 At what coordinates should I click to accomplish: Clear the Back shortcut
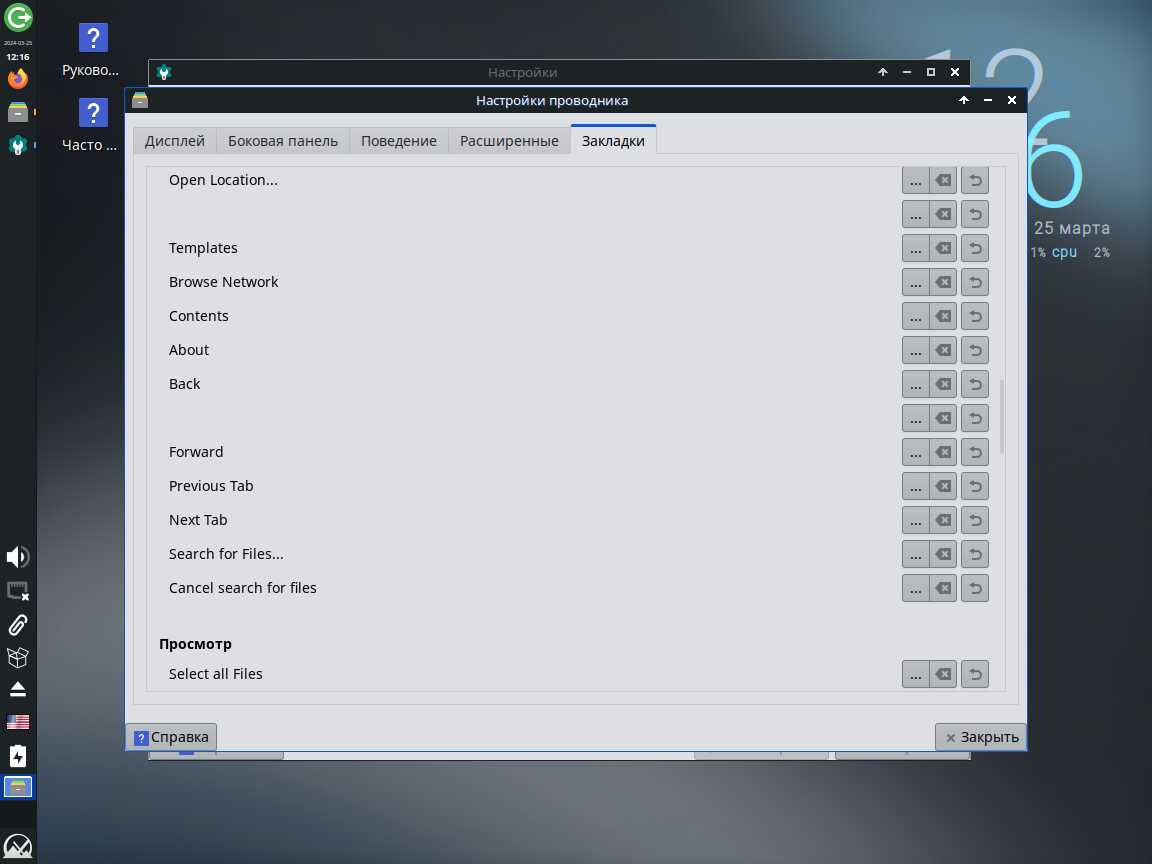pos(943,384)
